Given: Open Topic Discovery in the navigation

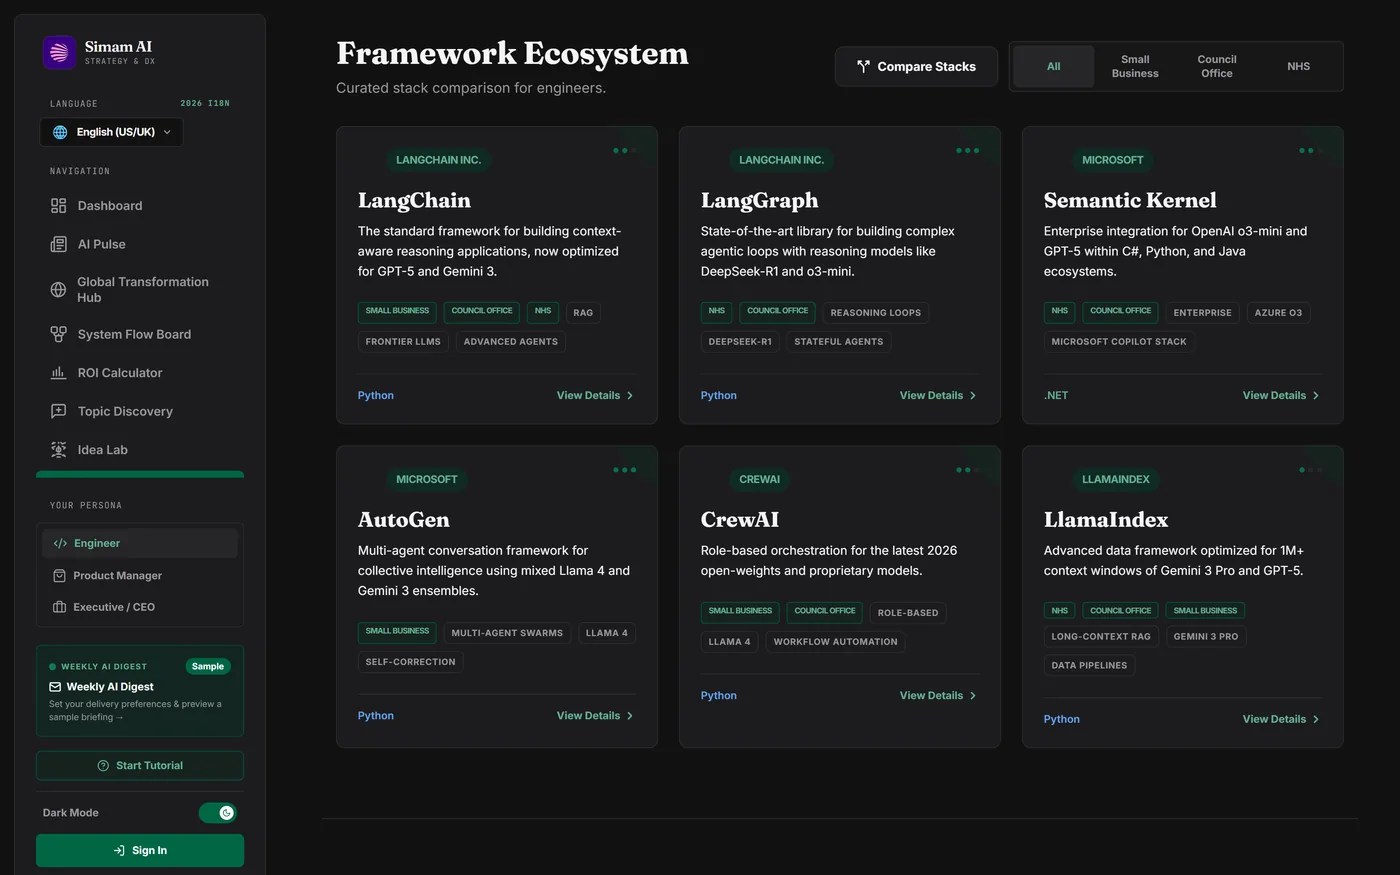Looking at the screenshot, I should [x=140, y=411].
